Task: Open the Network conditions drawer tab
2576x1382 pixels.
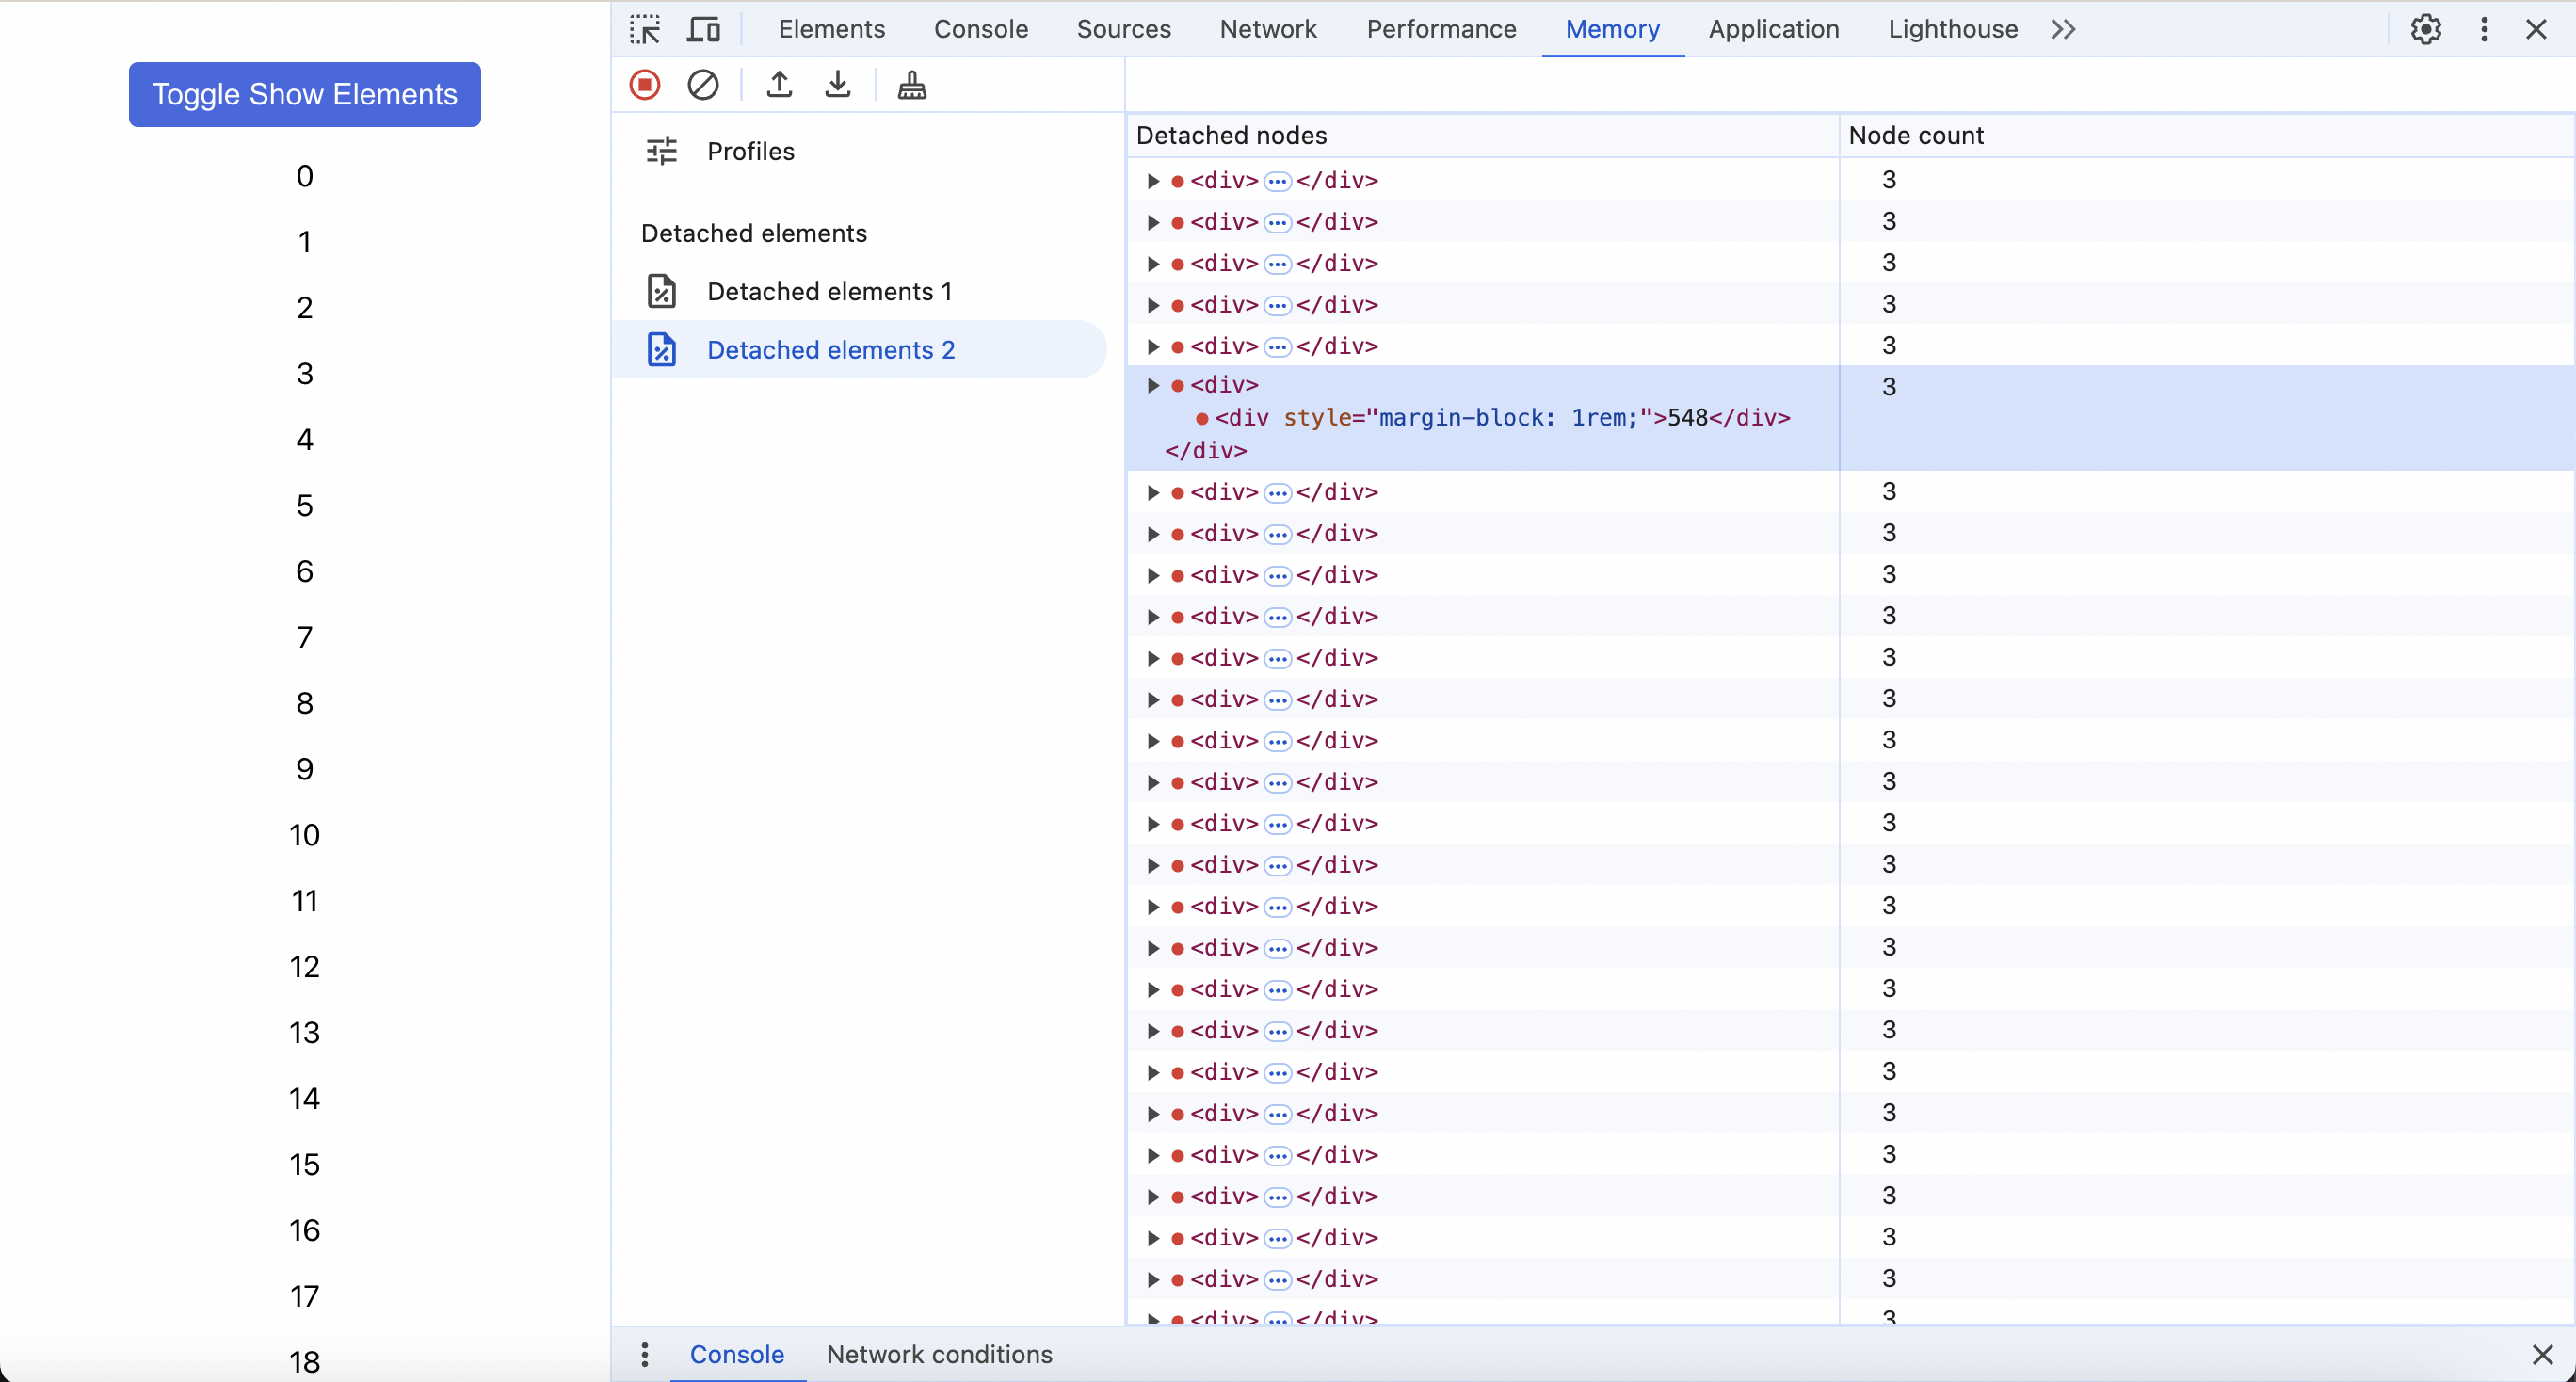Action: tap(939, 1354)
